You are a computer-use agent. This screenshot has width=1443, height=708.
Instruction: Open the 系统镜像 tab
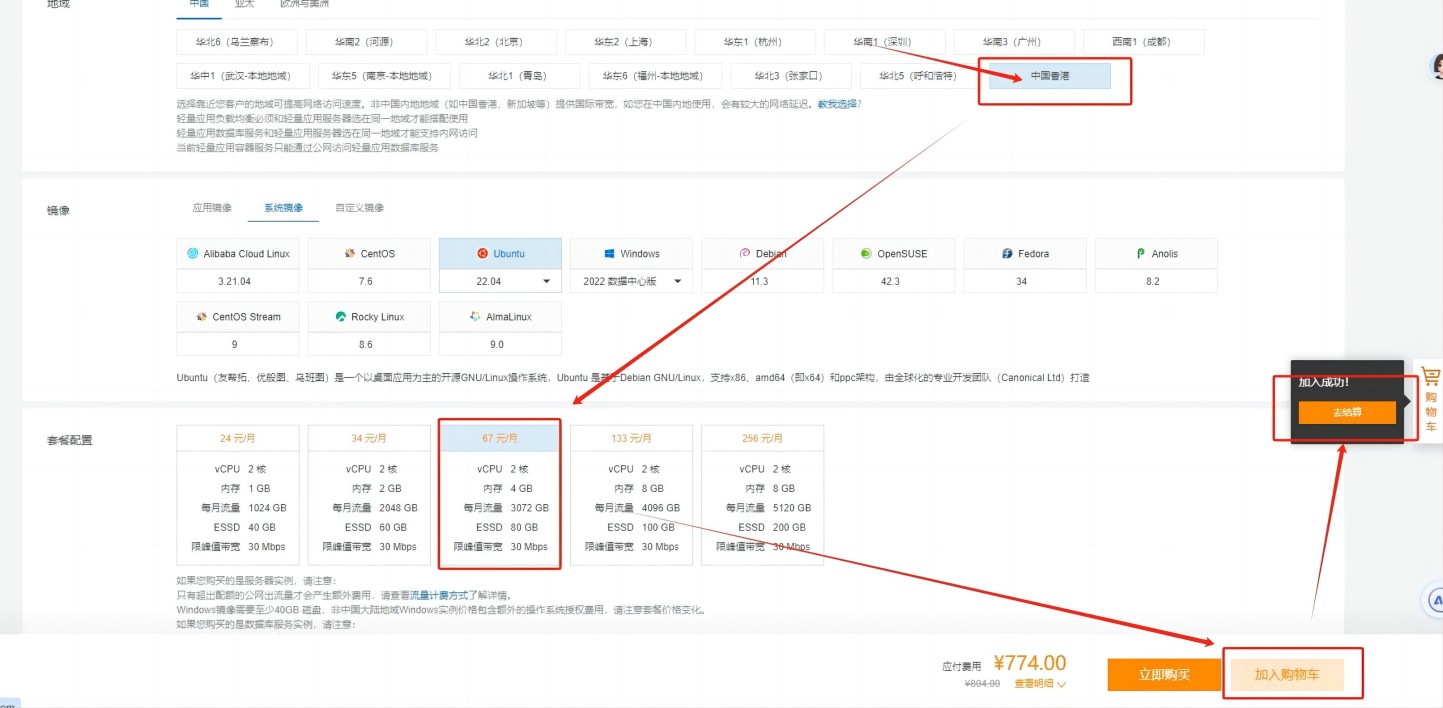point(284,208)
